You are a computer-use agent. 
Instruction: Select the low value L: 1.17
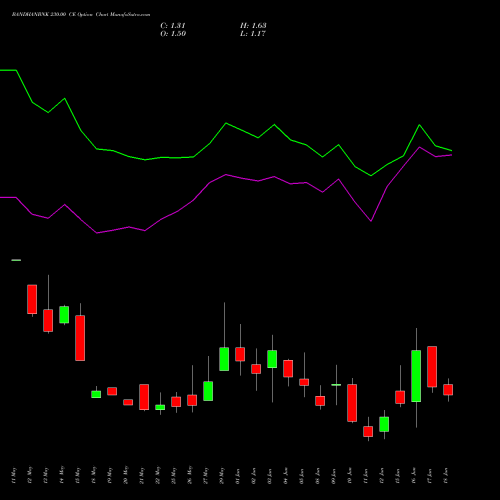pos(253,34)
